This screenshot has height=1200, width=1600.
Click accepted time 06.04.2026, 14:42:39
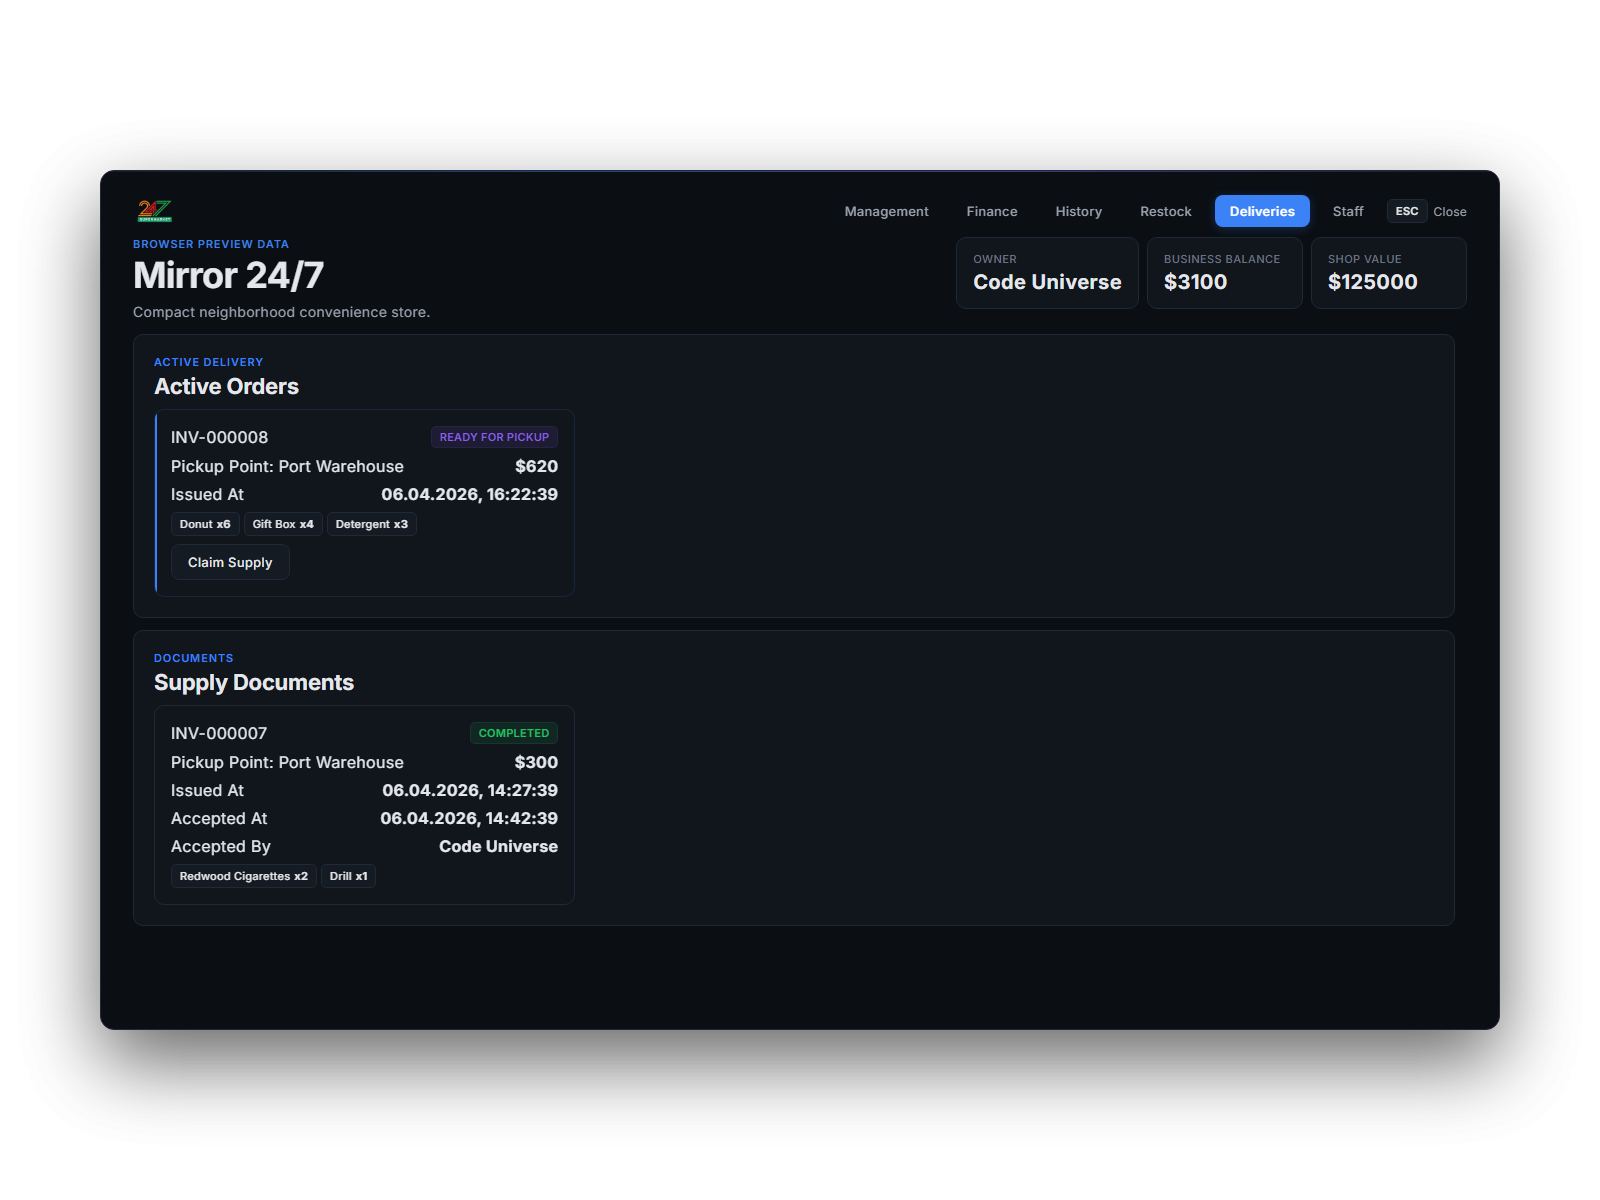coord(469,818)
